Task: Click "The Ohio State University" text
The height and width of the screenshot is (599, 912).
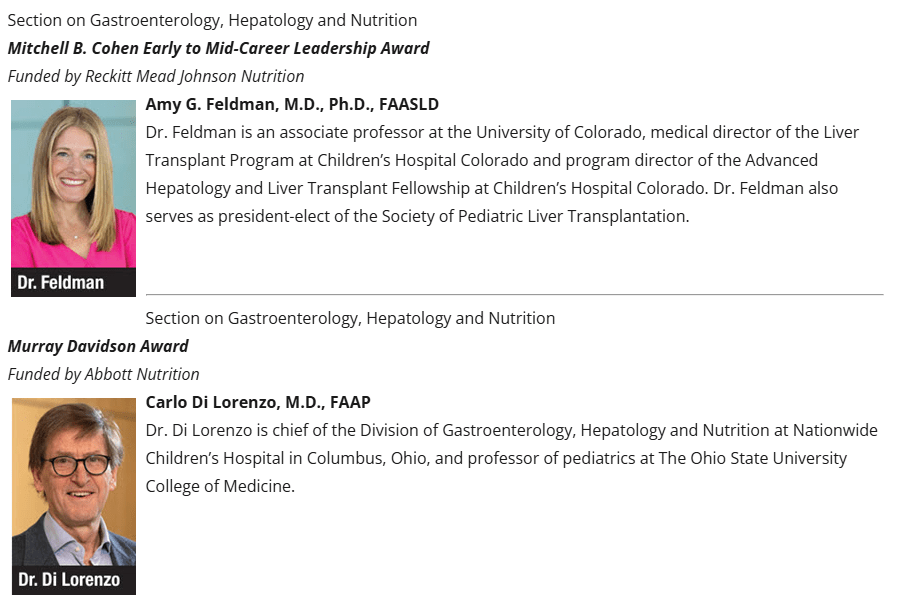Action: 752,458
